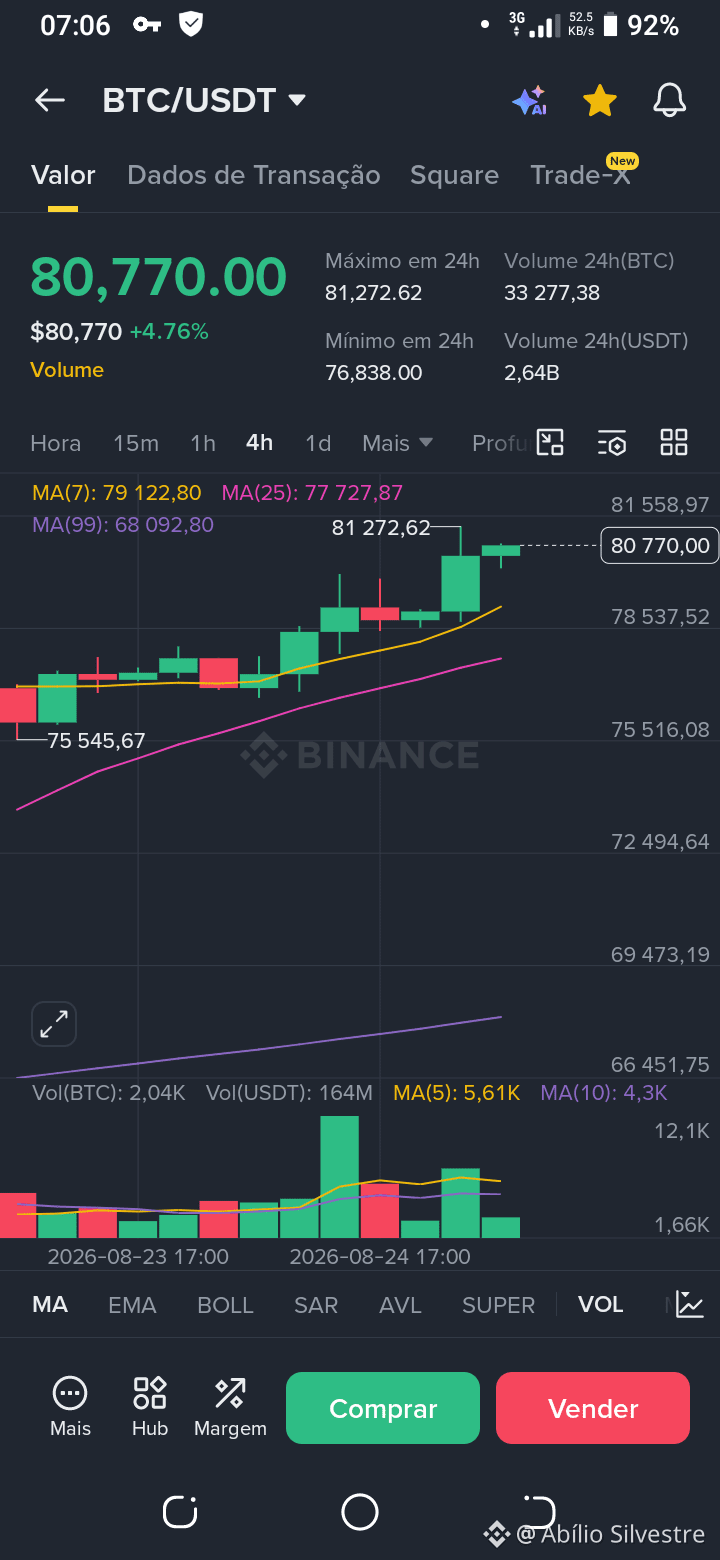The image size is (720, 1560).
Task: Tap the Vol(BTC): 2,04K label
Action: (x=109, y=1093)
